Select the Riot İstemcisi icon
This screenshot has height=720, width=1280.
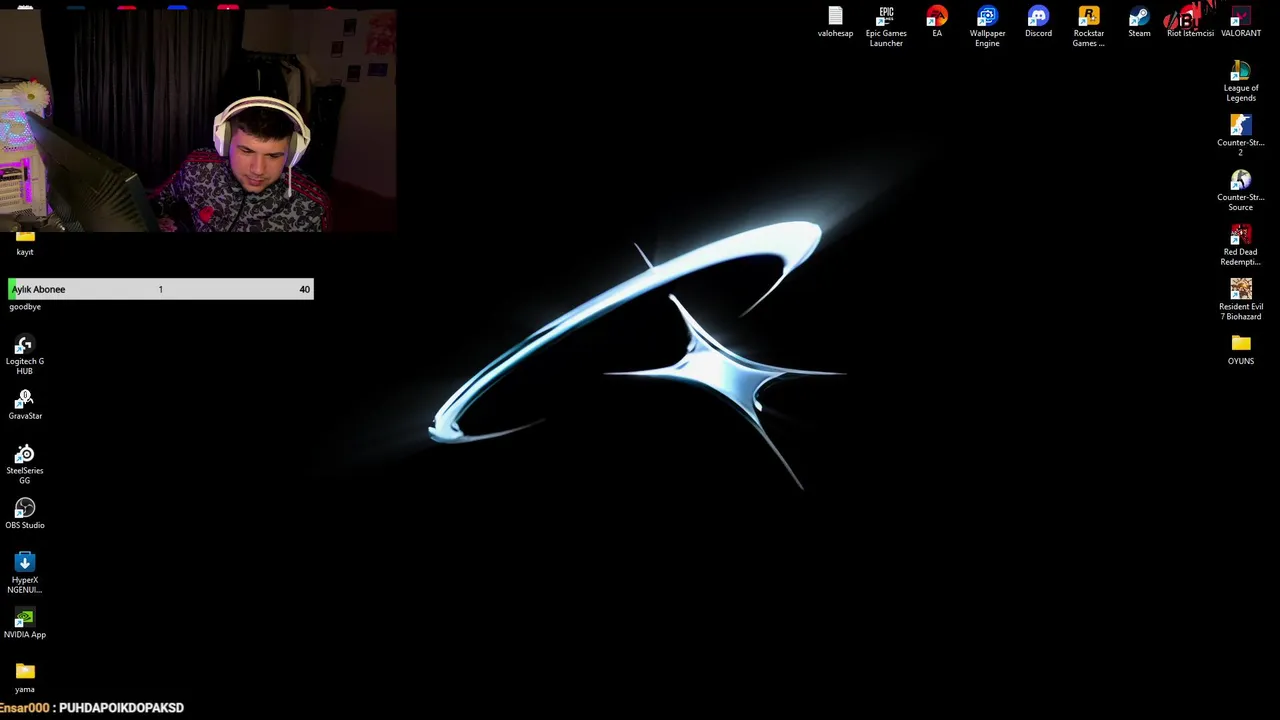coord(1190,22)
